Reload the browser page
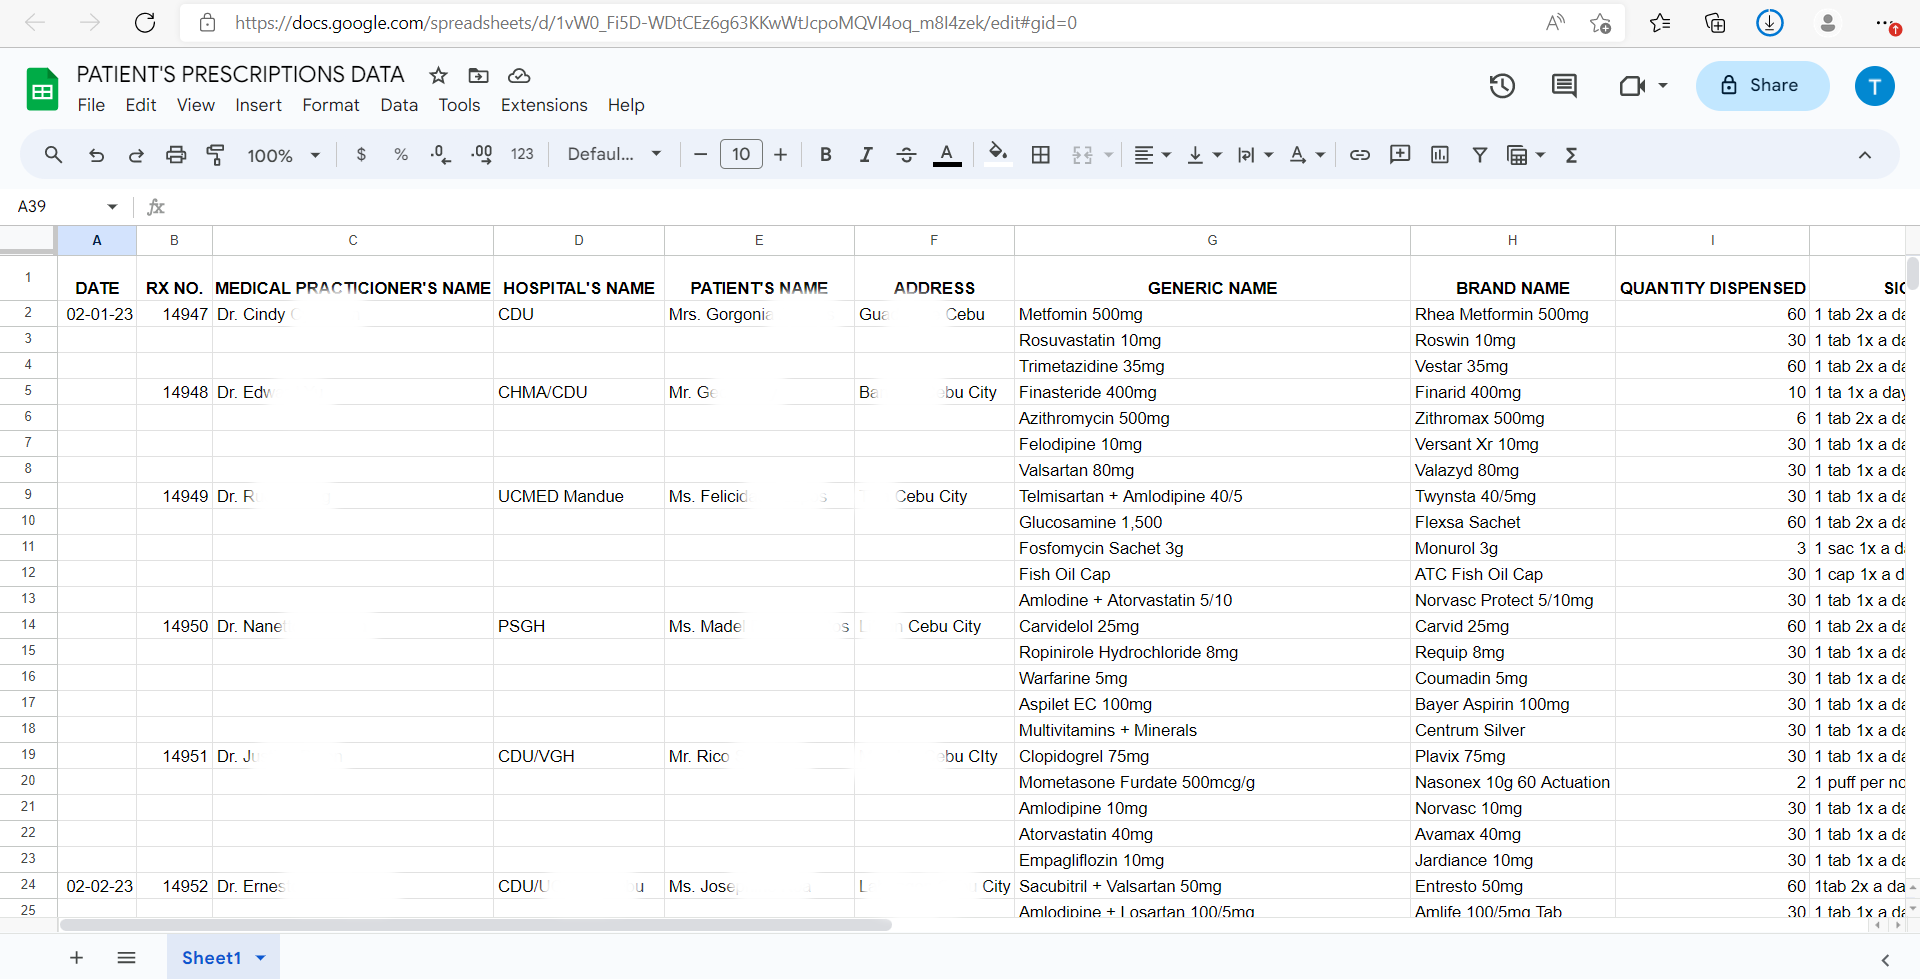The width and height of the screenshot is (1920, 979). (145, 23)
